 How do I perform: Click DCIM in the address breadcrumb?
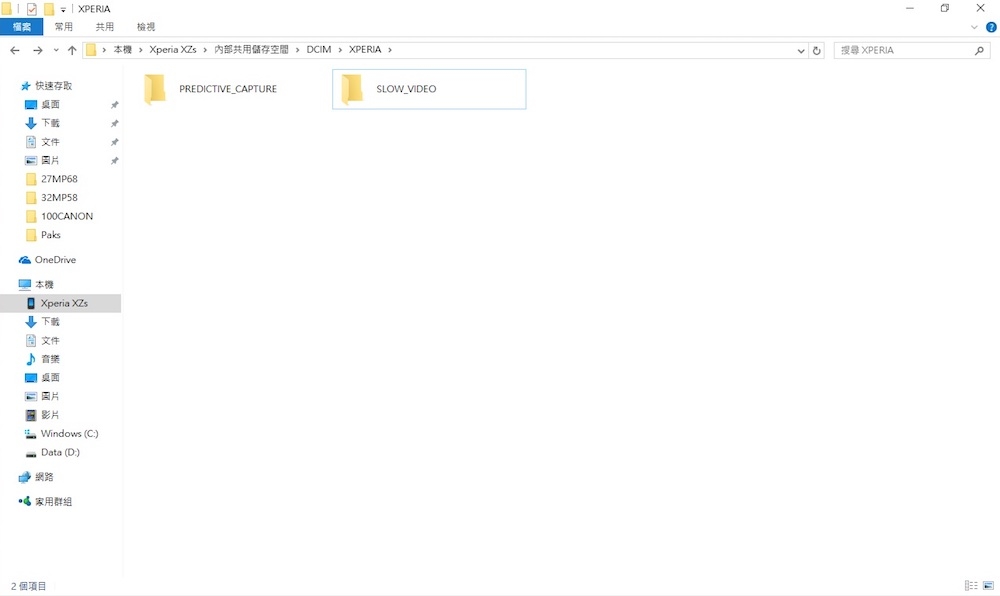(x=319, y=50)
